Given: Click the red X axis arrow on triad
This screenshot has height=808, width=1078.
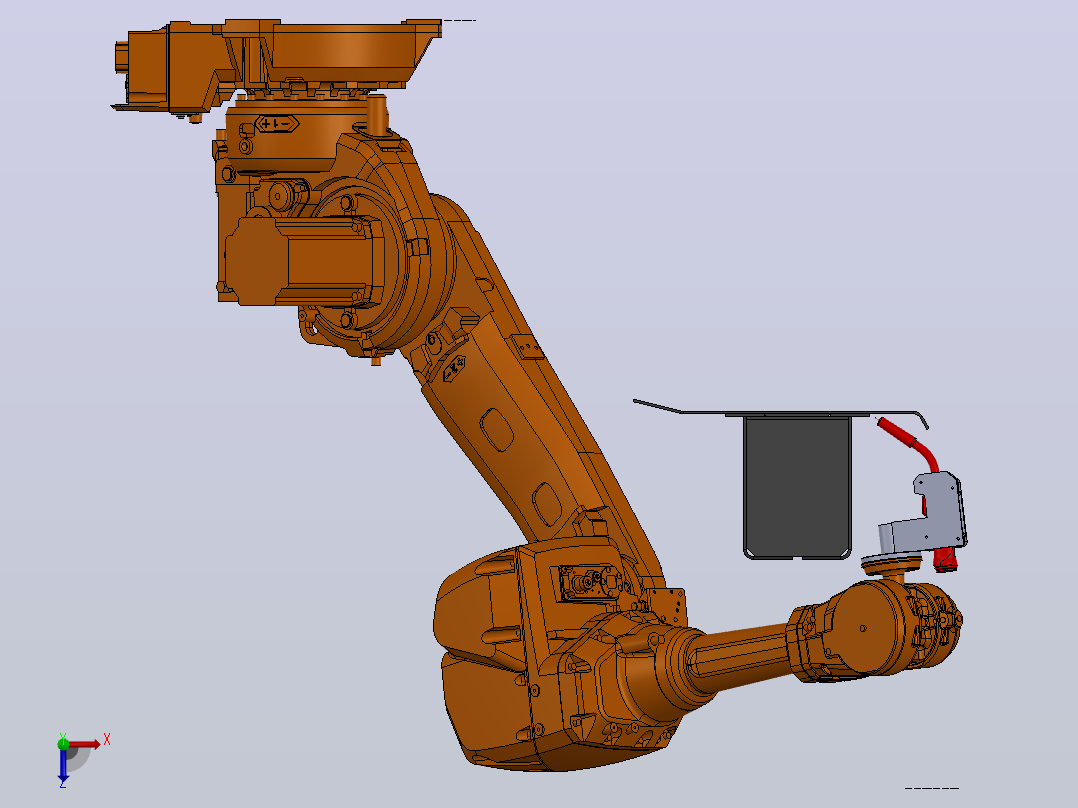Looking at the screenshot, I should [x=85, y=744].
